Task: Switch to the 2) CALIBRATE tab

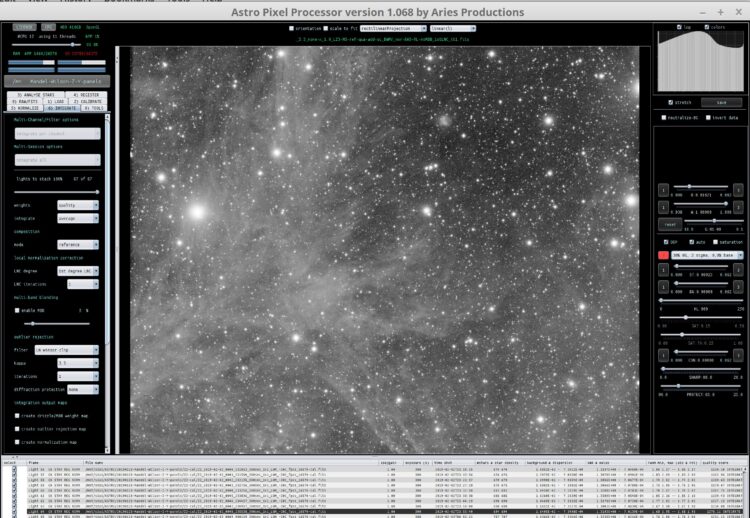Action: 88,101
